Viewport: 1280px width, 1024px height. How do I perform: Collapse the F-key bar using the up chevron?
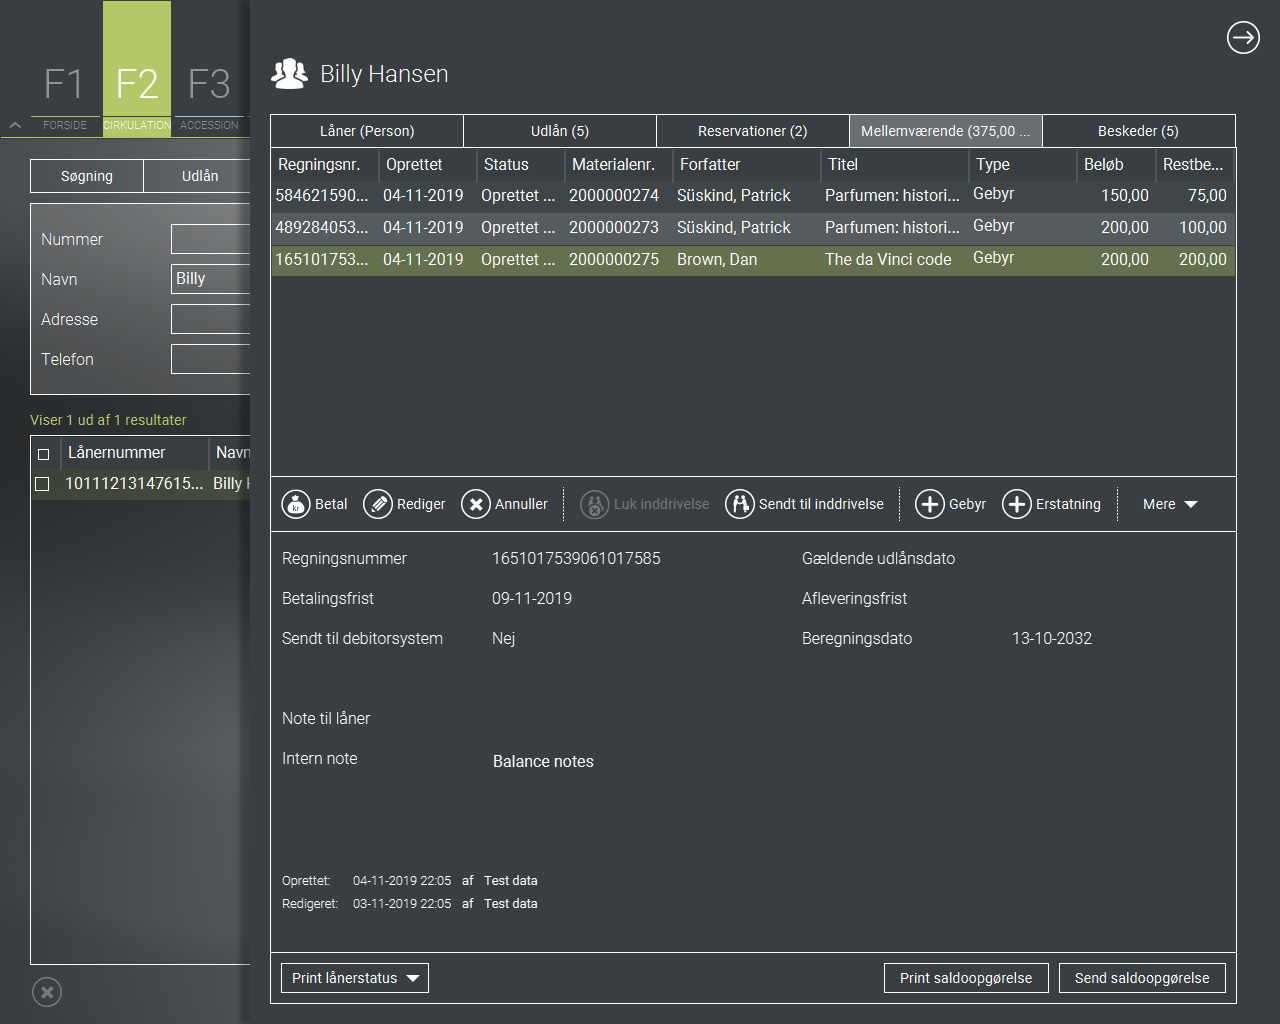point(15,125)
